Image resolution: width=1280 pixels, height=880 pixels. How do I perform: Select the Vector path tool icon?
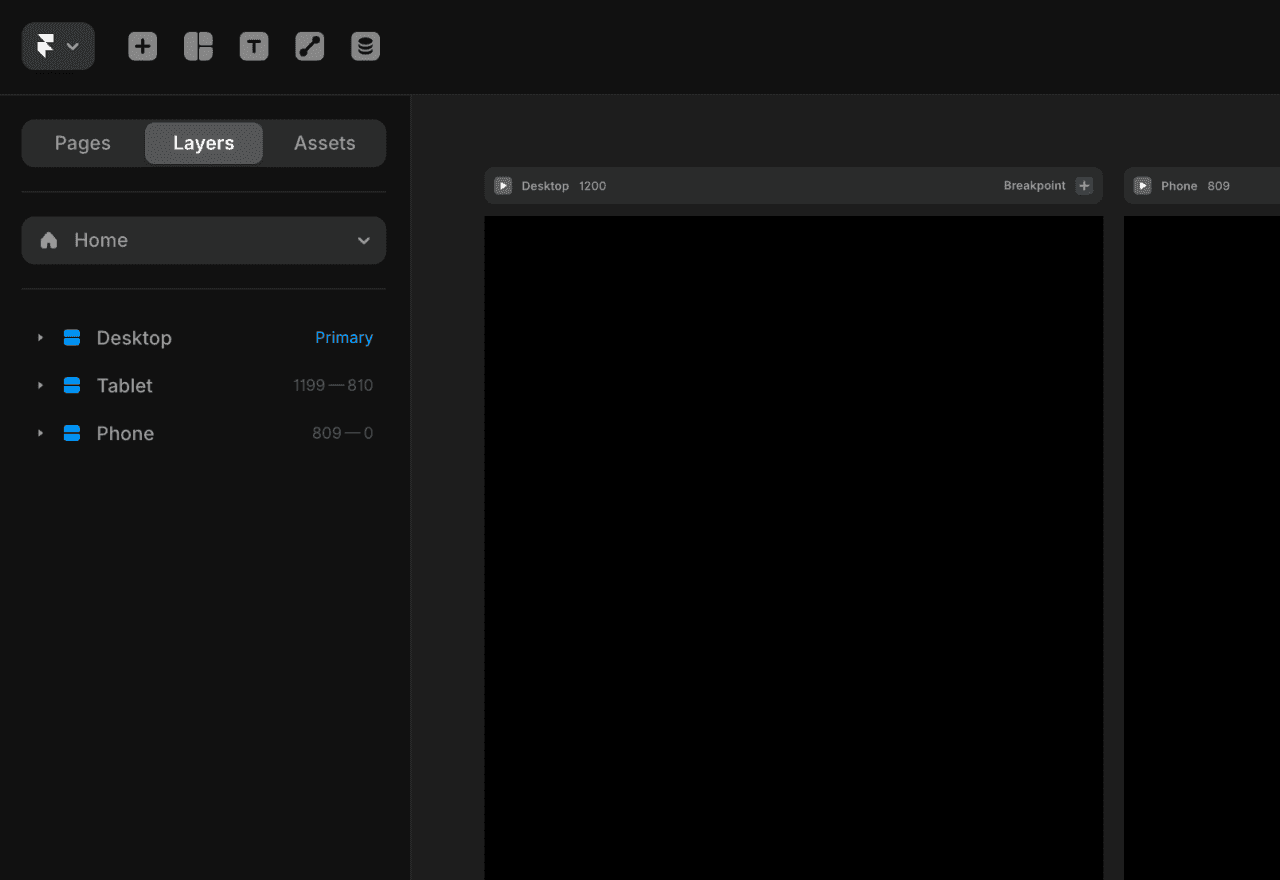310,46
